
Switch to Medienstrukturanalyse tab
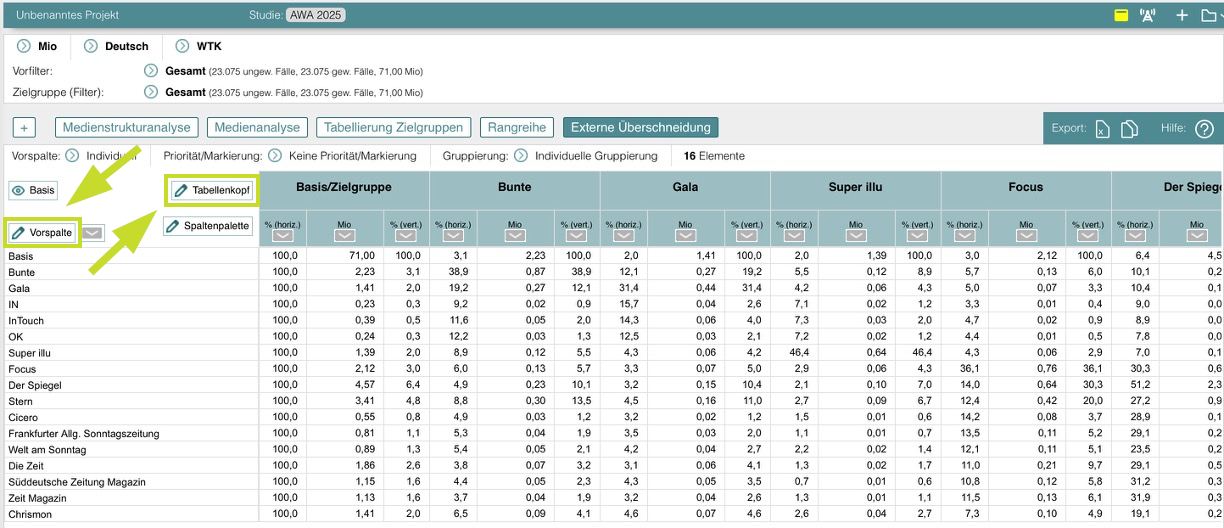pyautogui.click(x=127, y=128)
